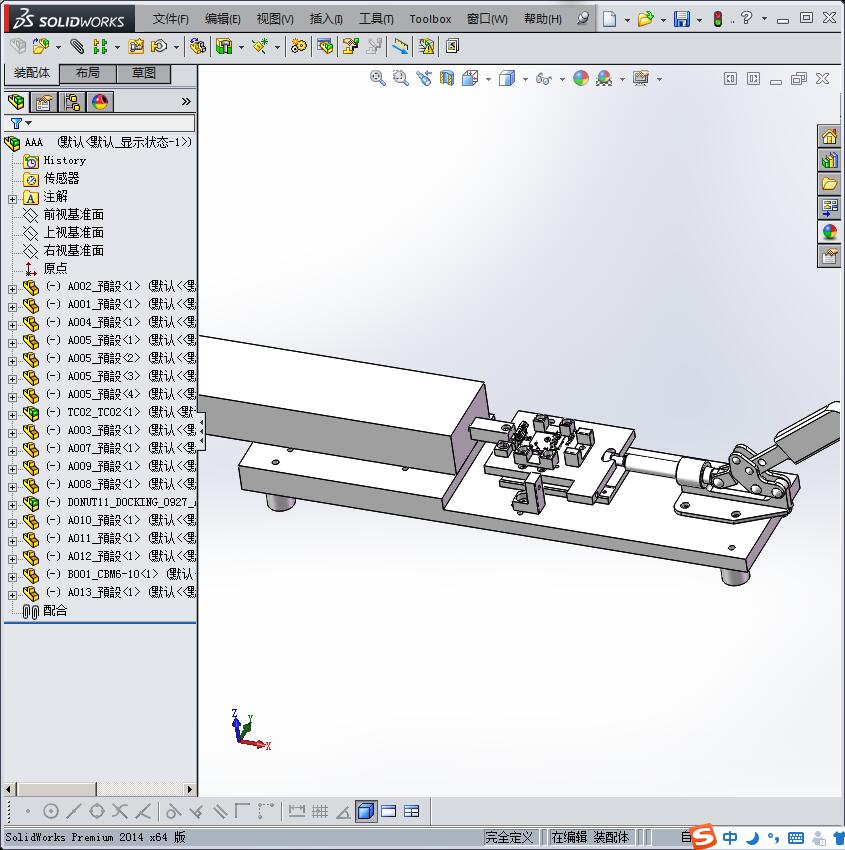Click the Mate paperclip icon

[78, 47]
